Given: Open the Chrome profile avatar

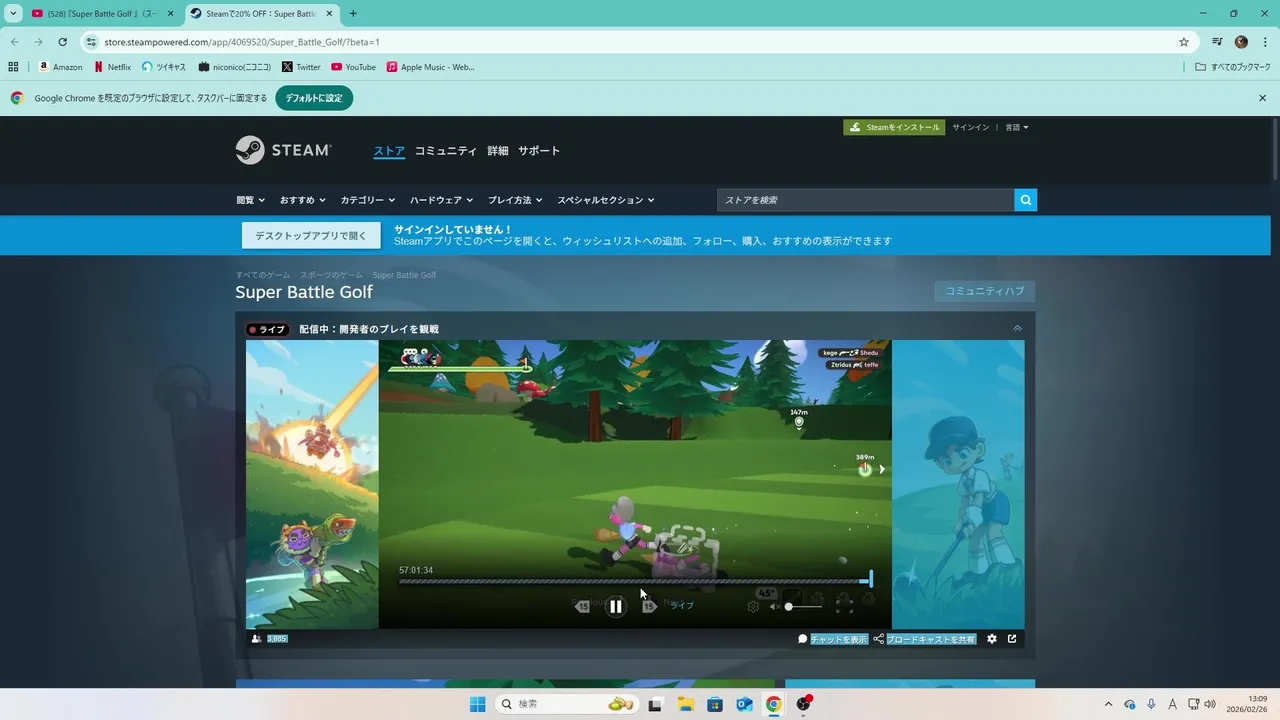Looking at the screenshot, I should point(1241,42).
